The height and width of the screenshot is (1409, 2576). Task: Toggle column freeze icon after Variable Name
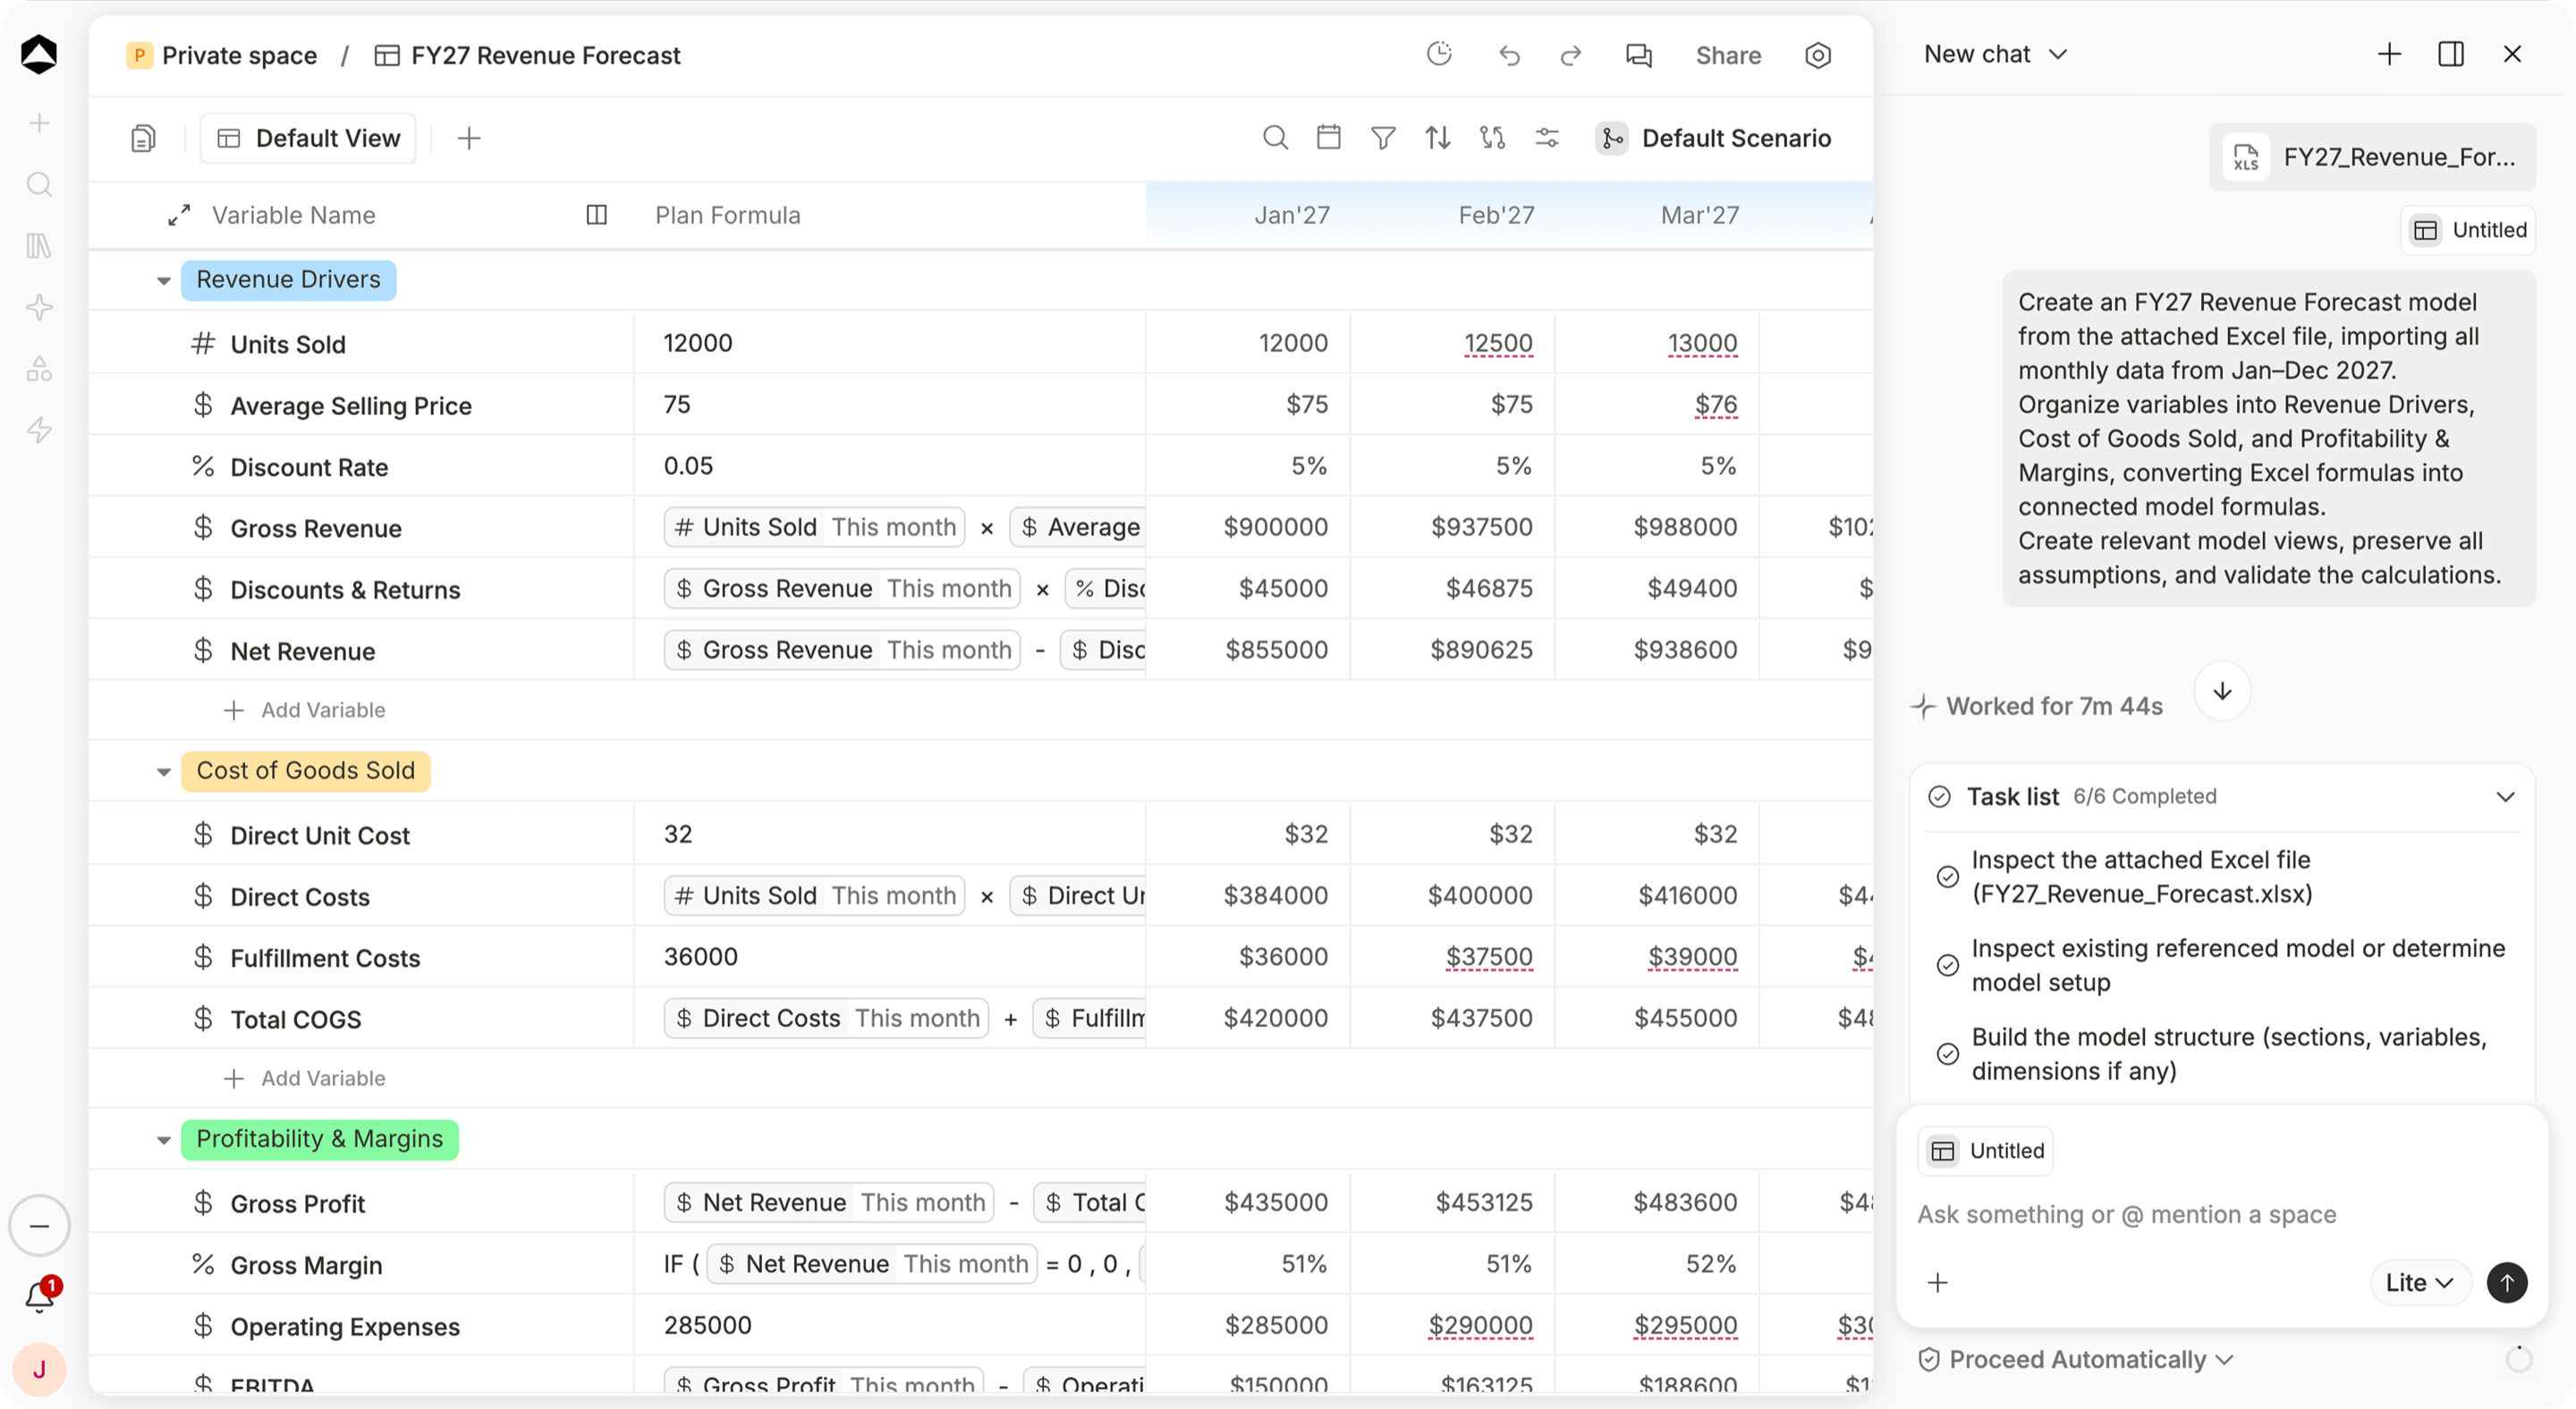[x=597, y=215]
